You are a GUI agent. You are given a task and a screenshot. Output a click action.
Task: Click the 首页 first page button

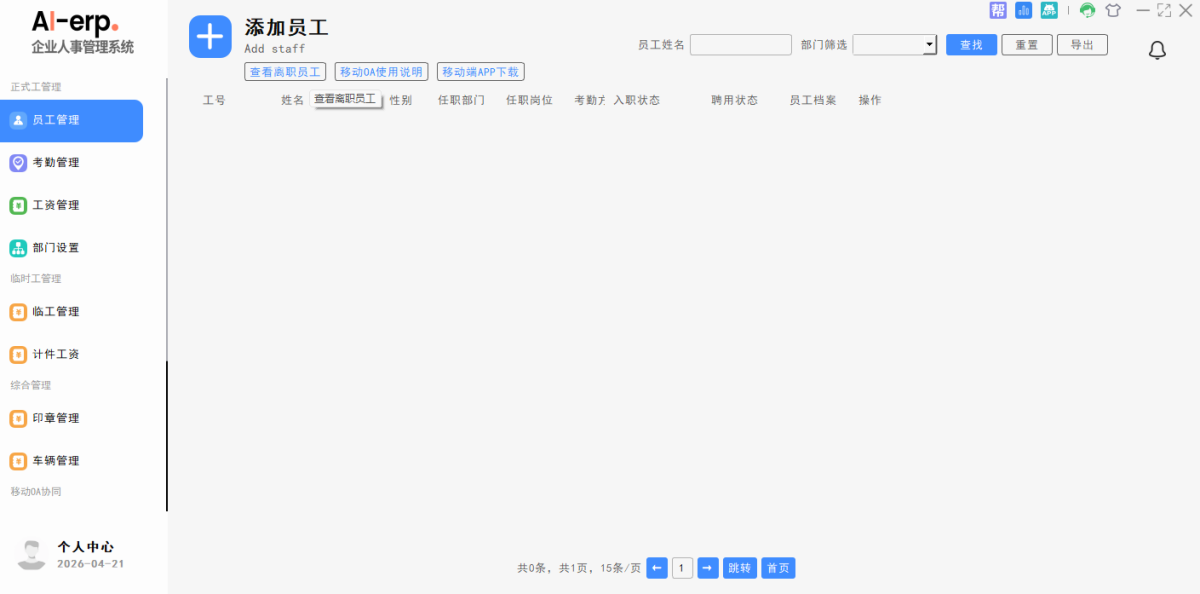(x=778, y=568)
